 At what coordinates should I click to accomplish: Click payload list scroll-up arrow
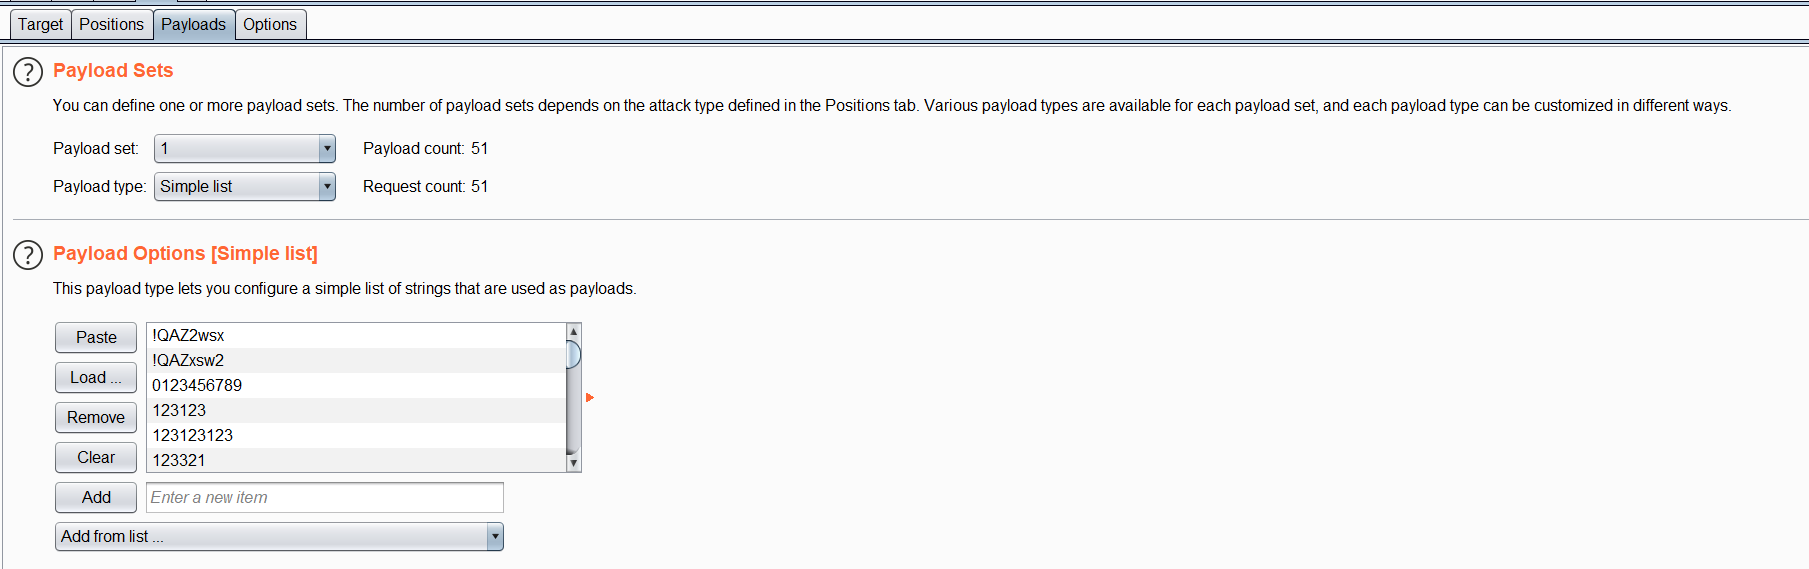573,331
